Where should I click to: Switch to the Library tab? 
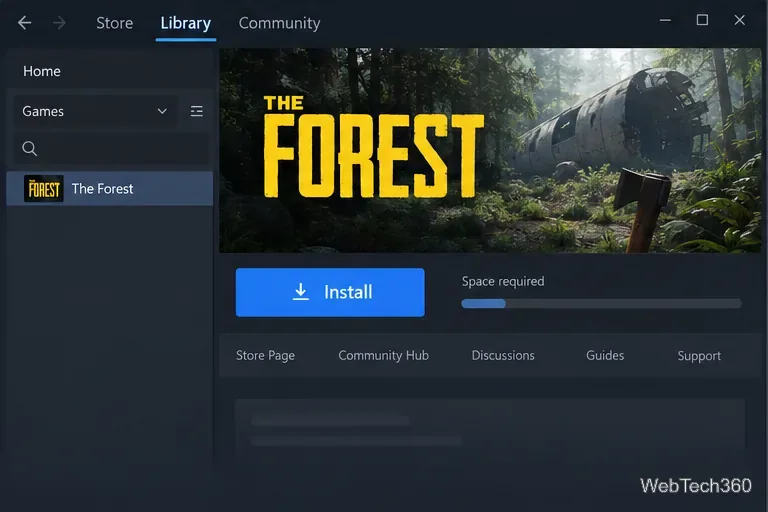coord(186,23)
